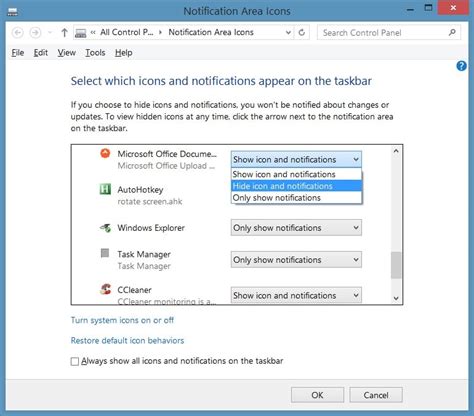474x416 pixels.
Task: Maximize the Notification Area Icons window
Action: (428, 8)
